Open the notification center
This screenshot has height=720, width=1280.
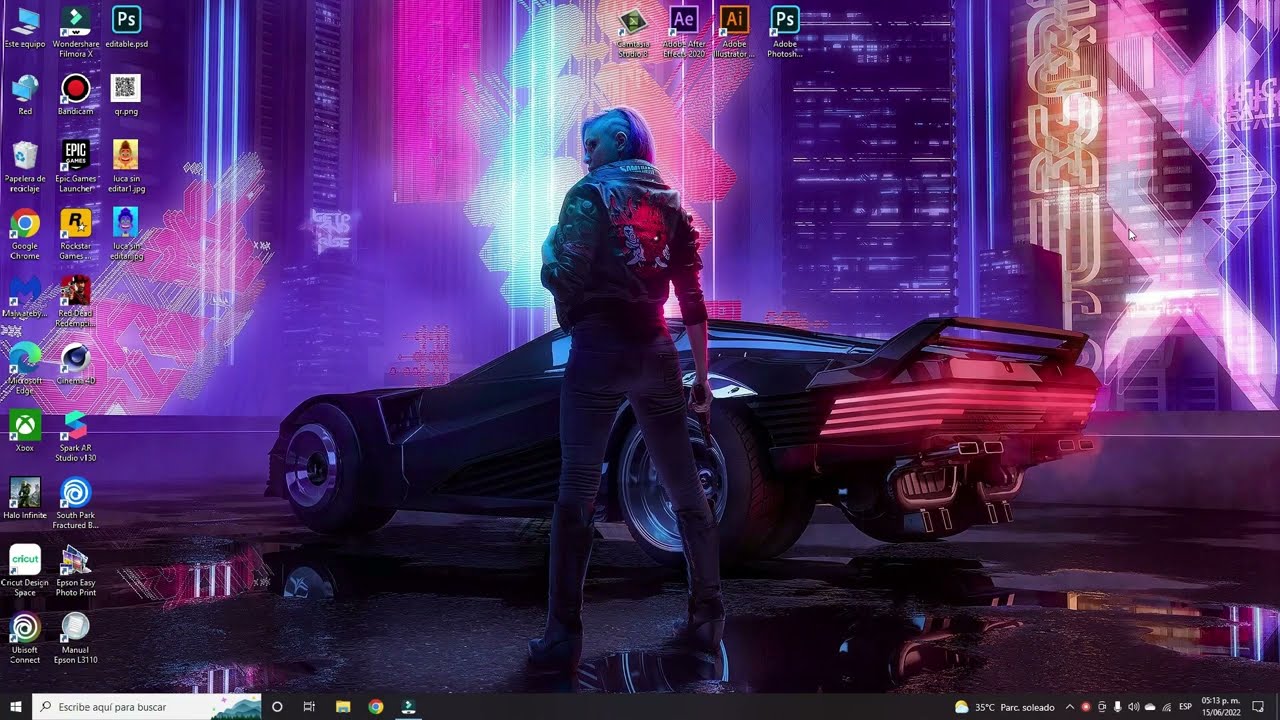(x=1259, y=707)
